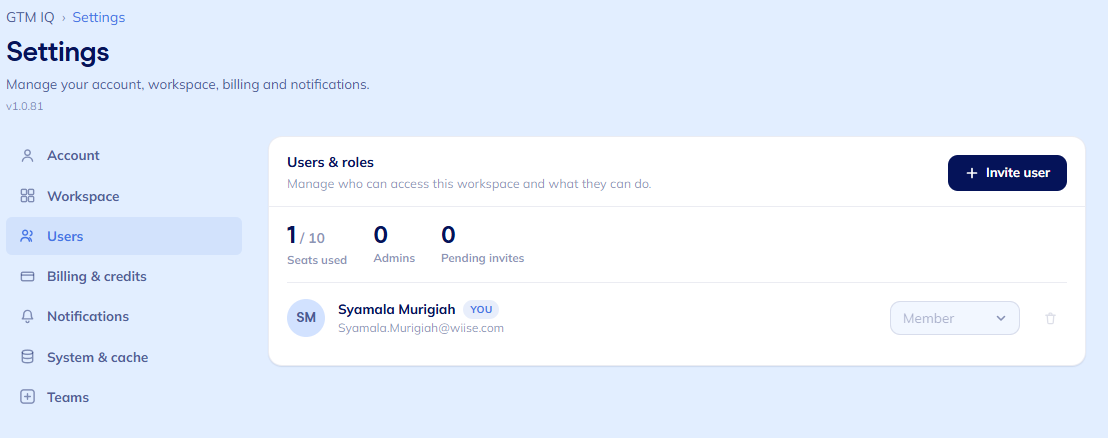Screen dimensions: 1108x438
Task: Delete user with the trash icon
Action: coord(1050,319)
